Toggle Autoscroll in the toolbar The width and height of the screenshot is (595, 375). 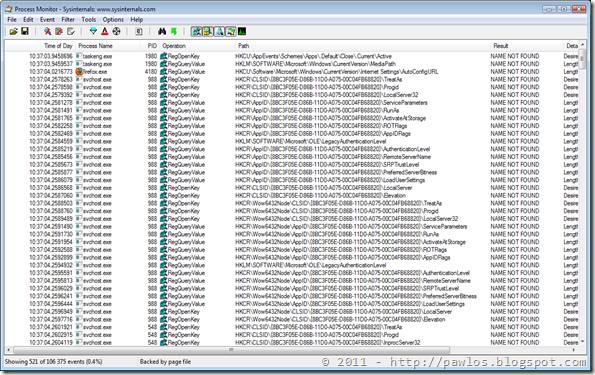click(x=59, y=32)
